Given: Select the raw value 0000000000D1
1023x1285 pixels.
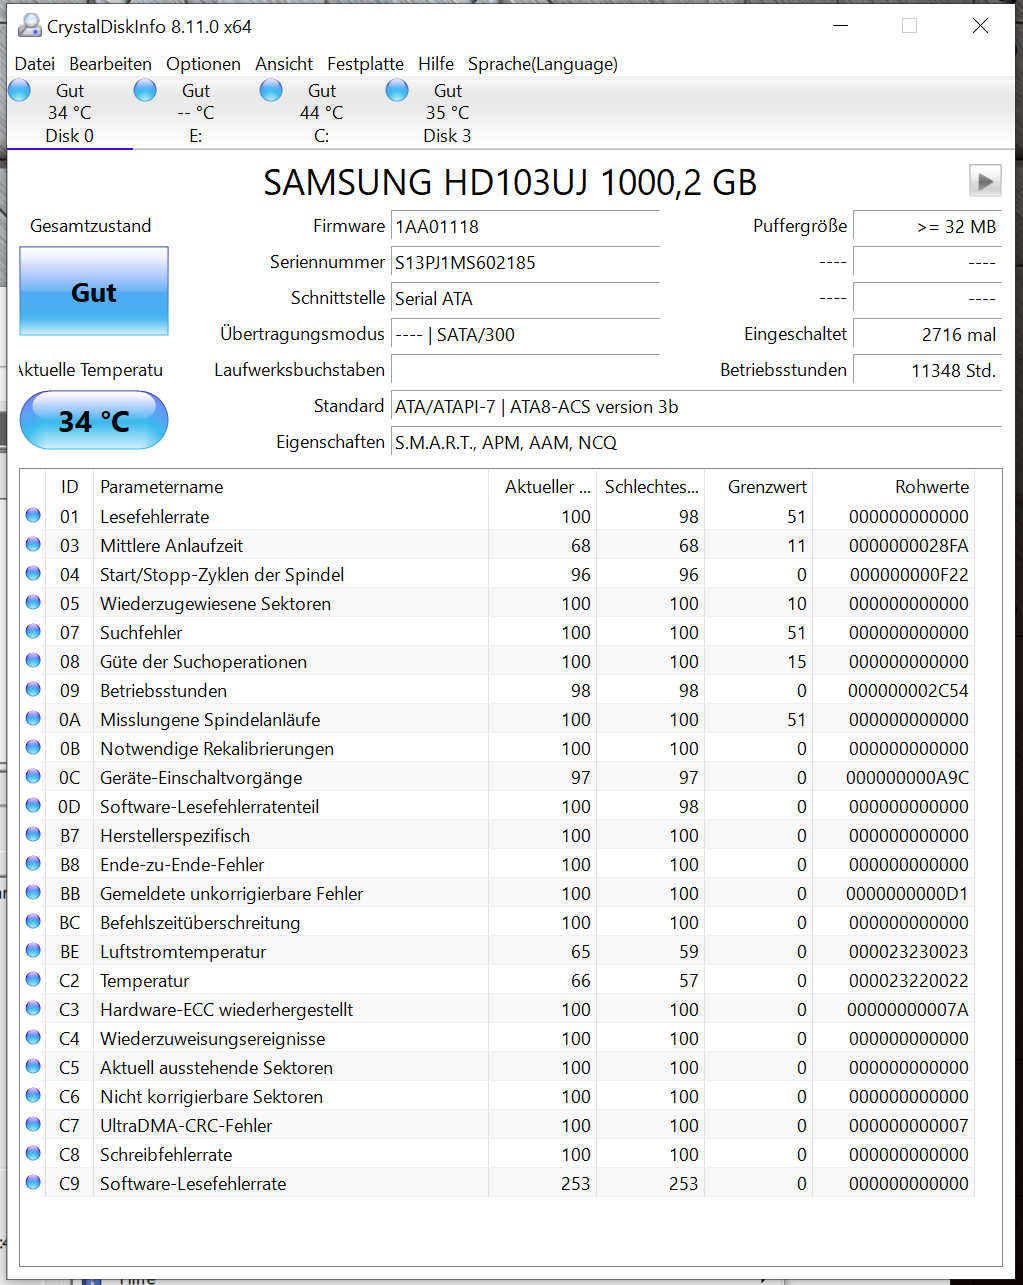Looking at the screenshot, I should pyautogui.click(x=907, y=894).
